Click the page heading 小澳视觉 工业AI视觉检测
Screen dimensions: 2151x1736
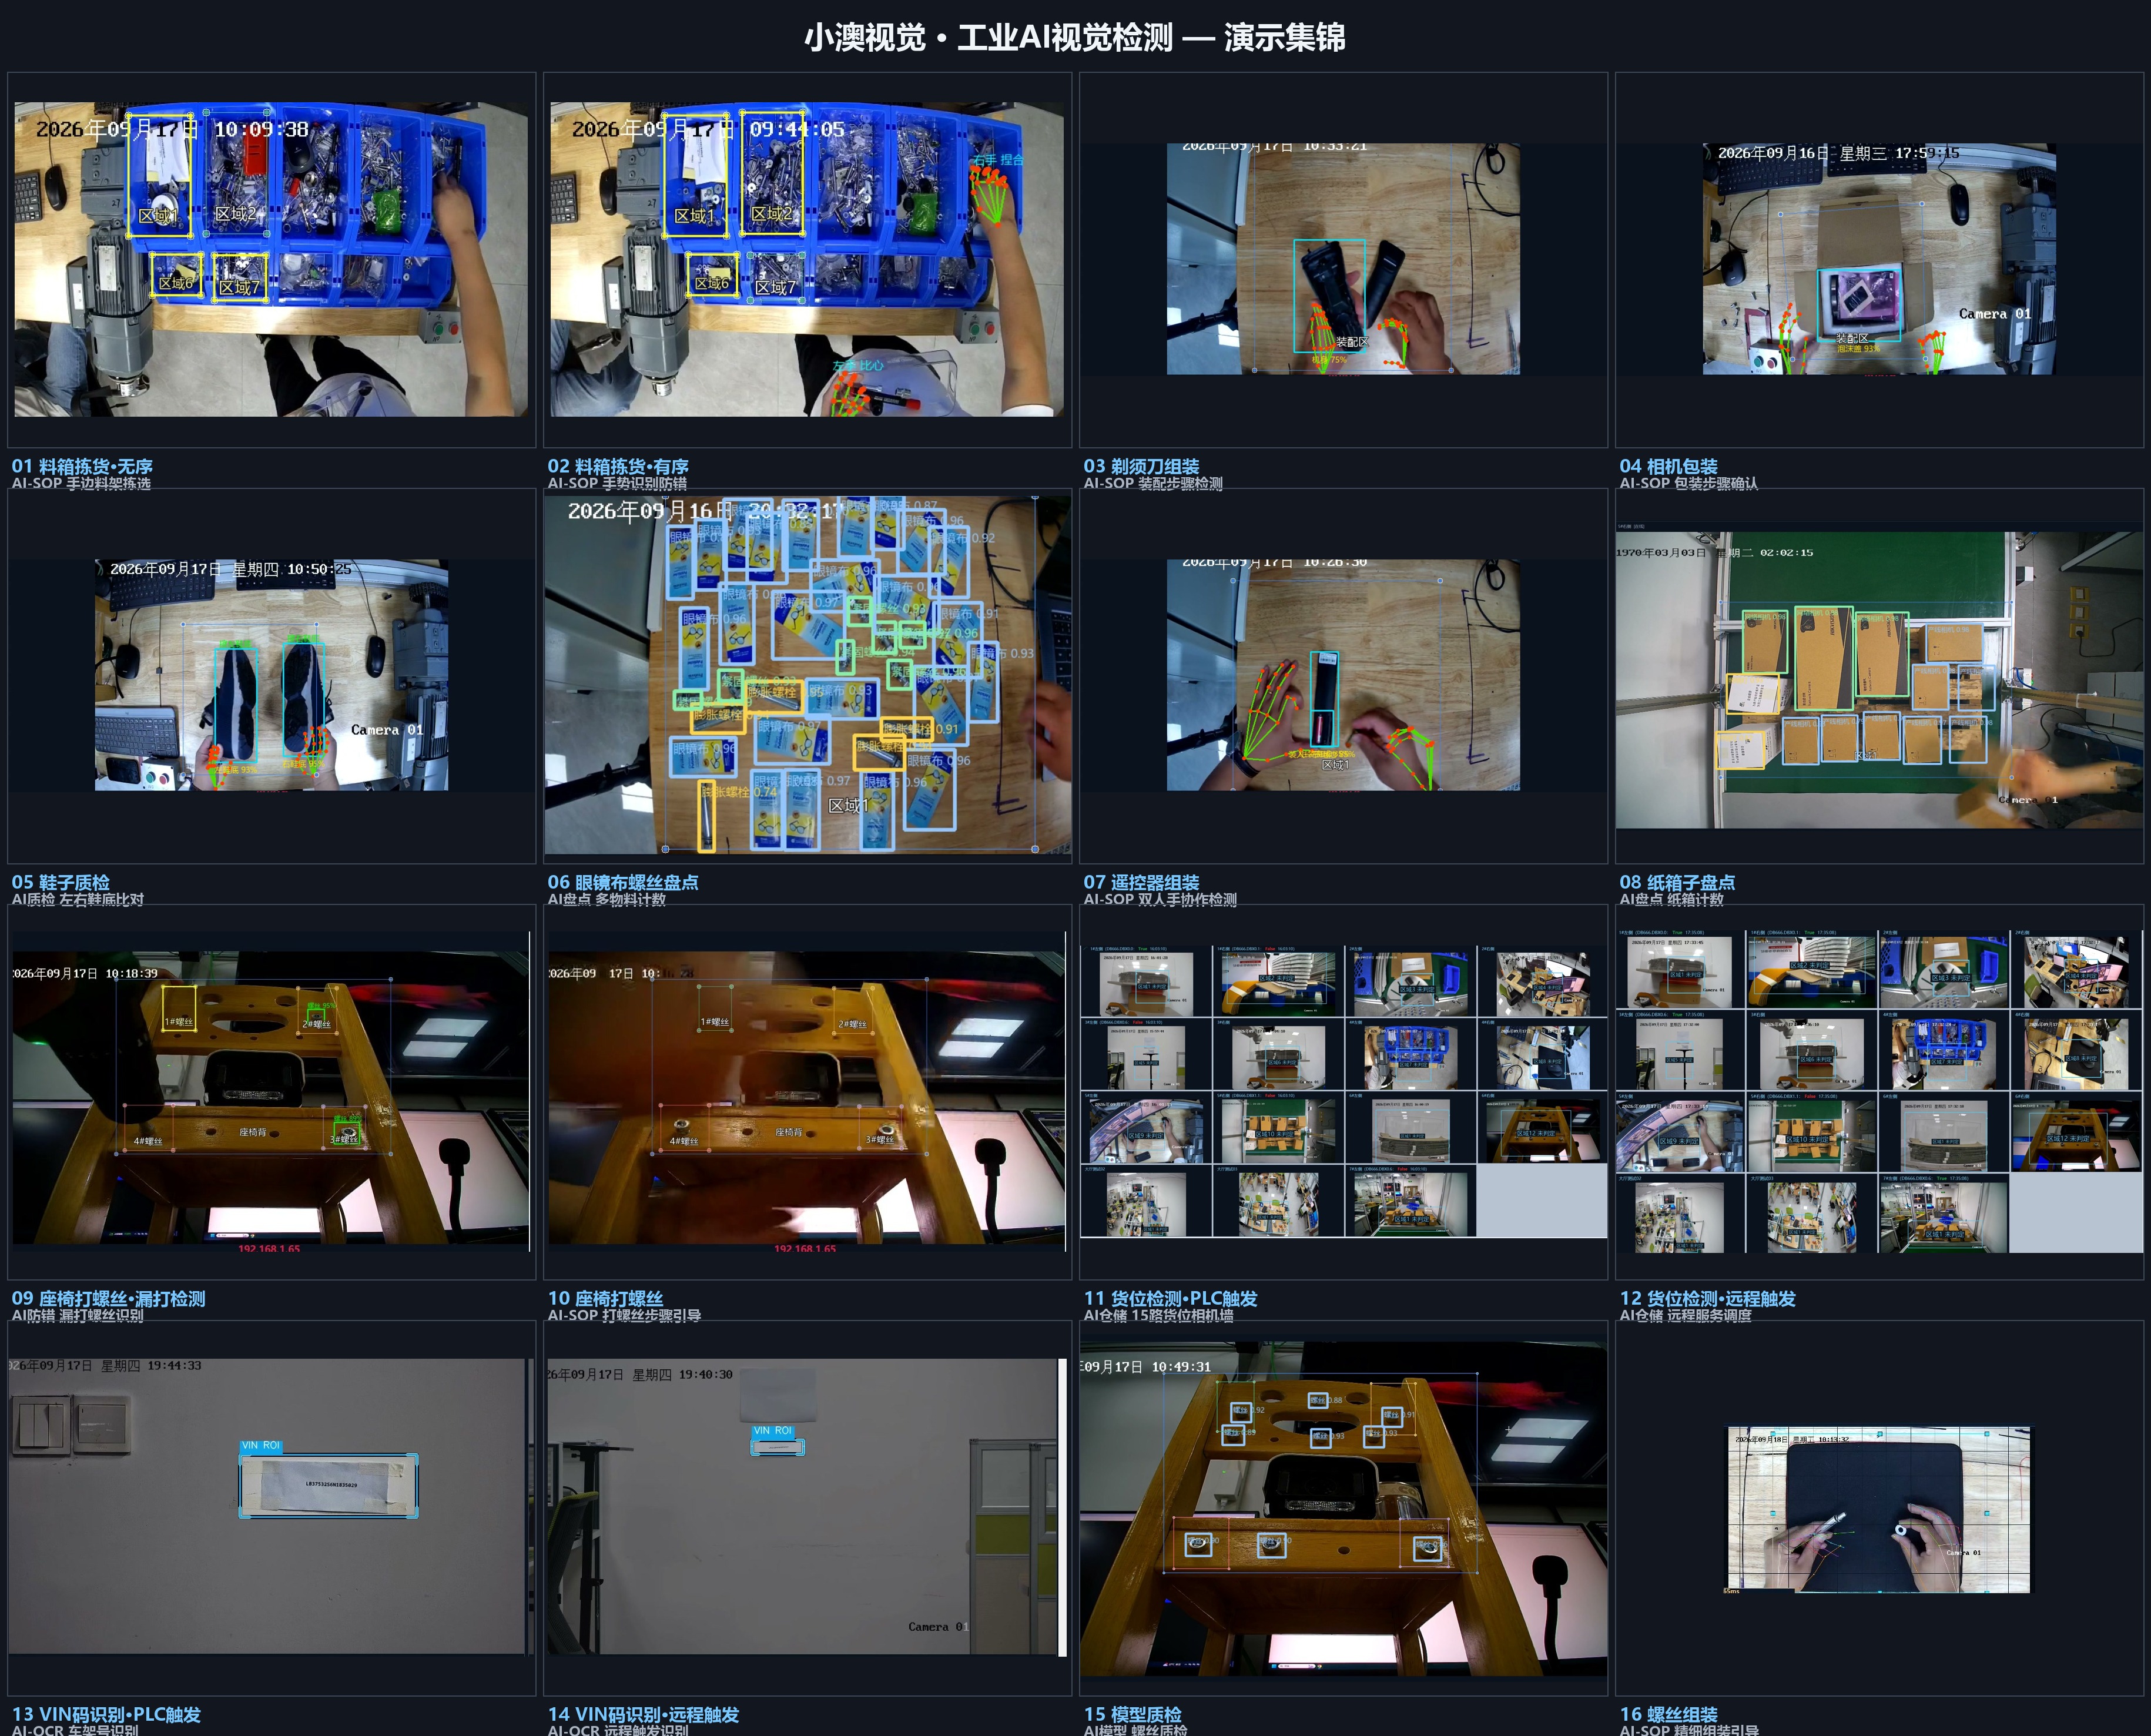tap(1075, 37)
